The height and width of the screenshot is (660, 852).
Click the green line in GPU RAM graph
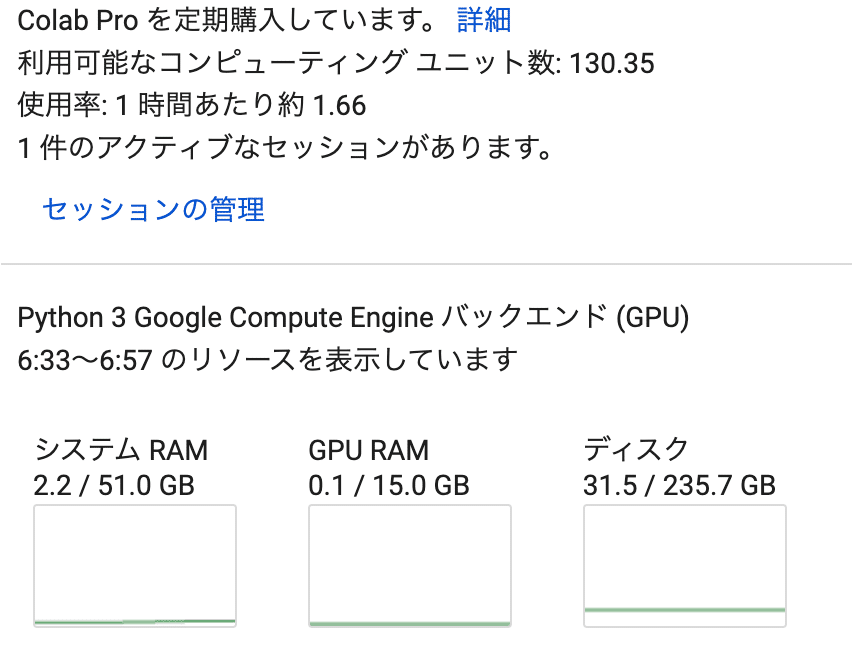[x=410, y=624]
